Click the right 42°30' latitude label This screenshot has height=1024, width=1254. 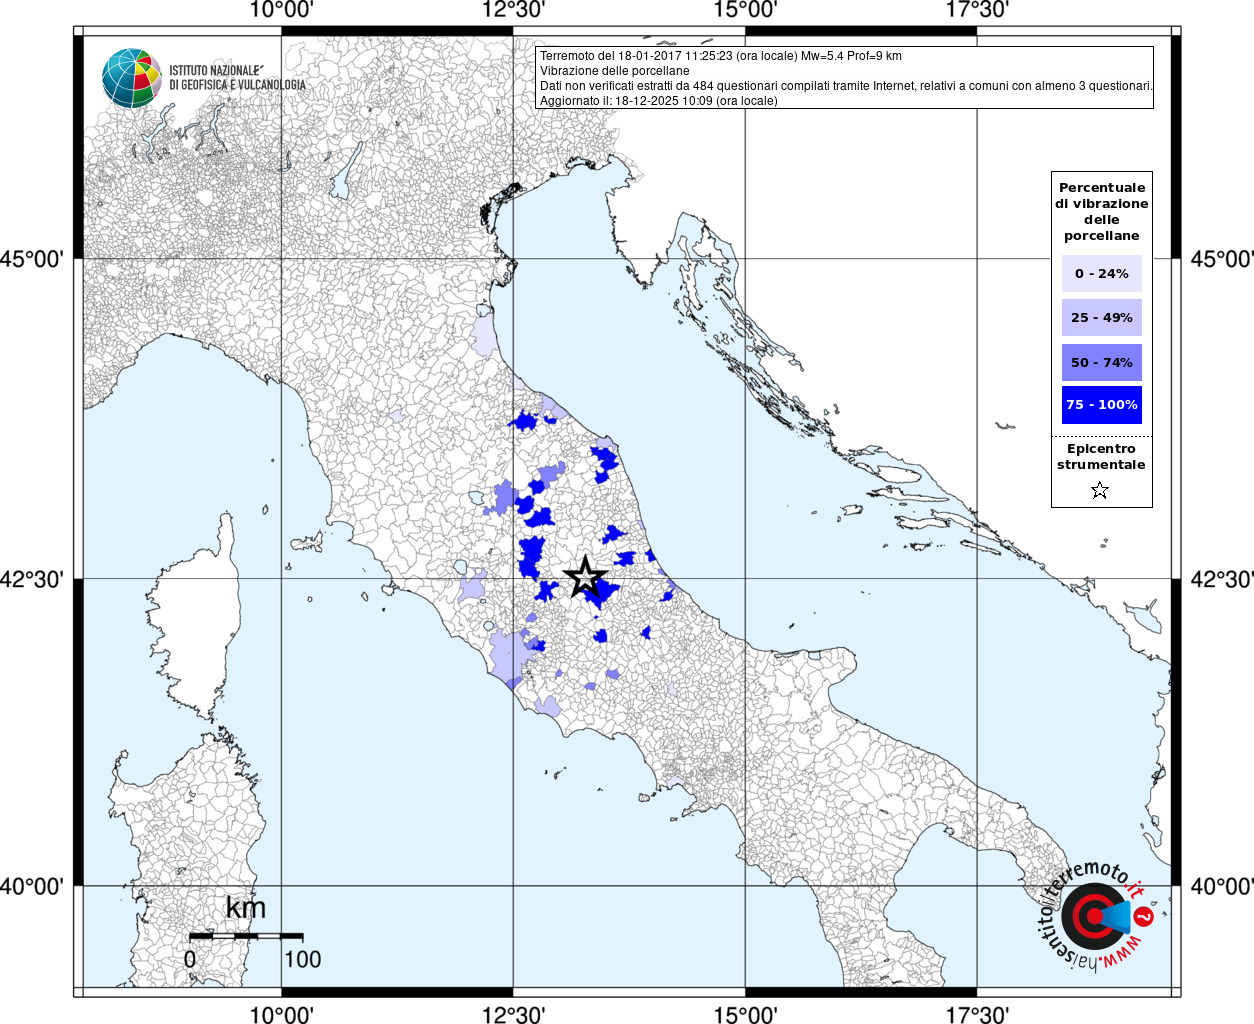pyautogui.click(x=1221, y=579)
